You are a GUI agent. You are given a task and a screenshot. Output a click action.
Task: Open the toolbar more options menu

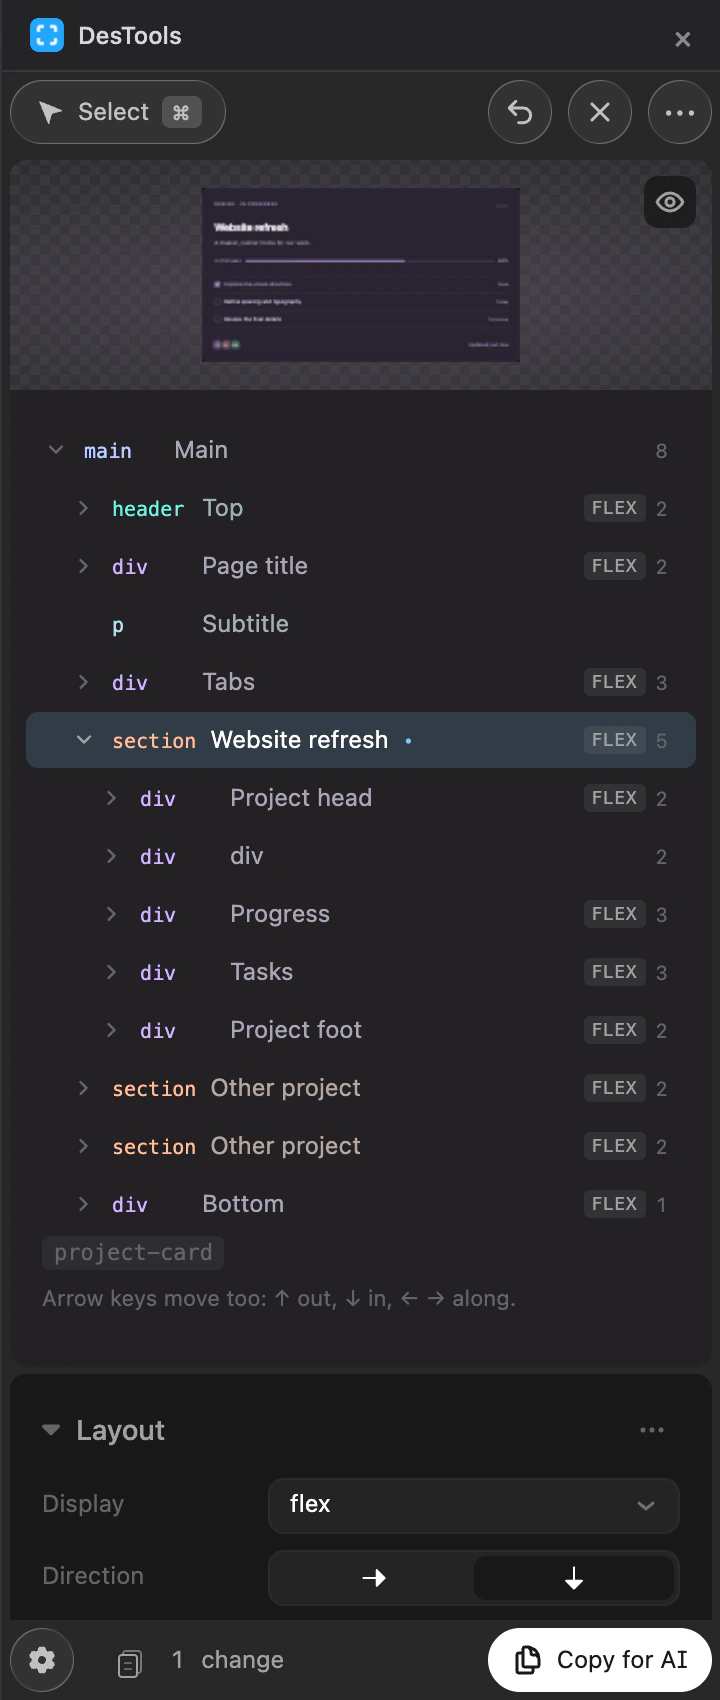click(680, 112)
